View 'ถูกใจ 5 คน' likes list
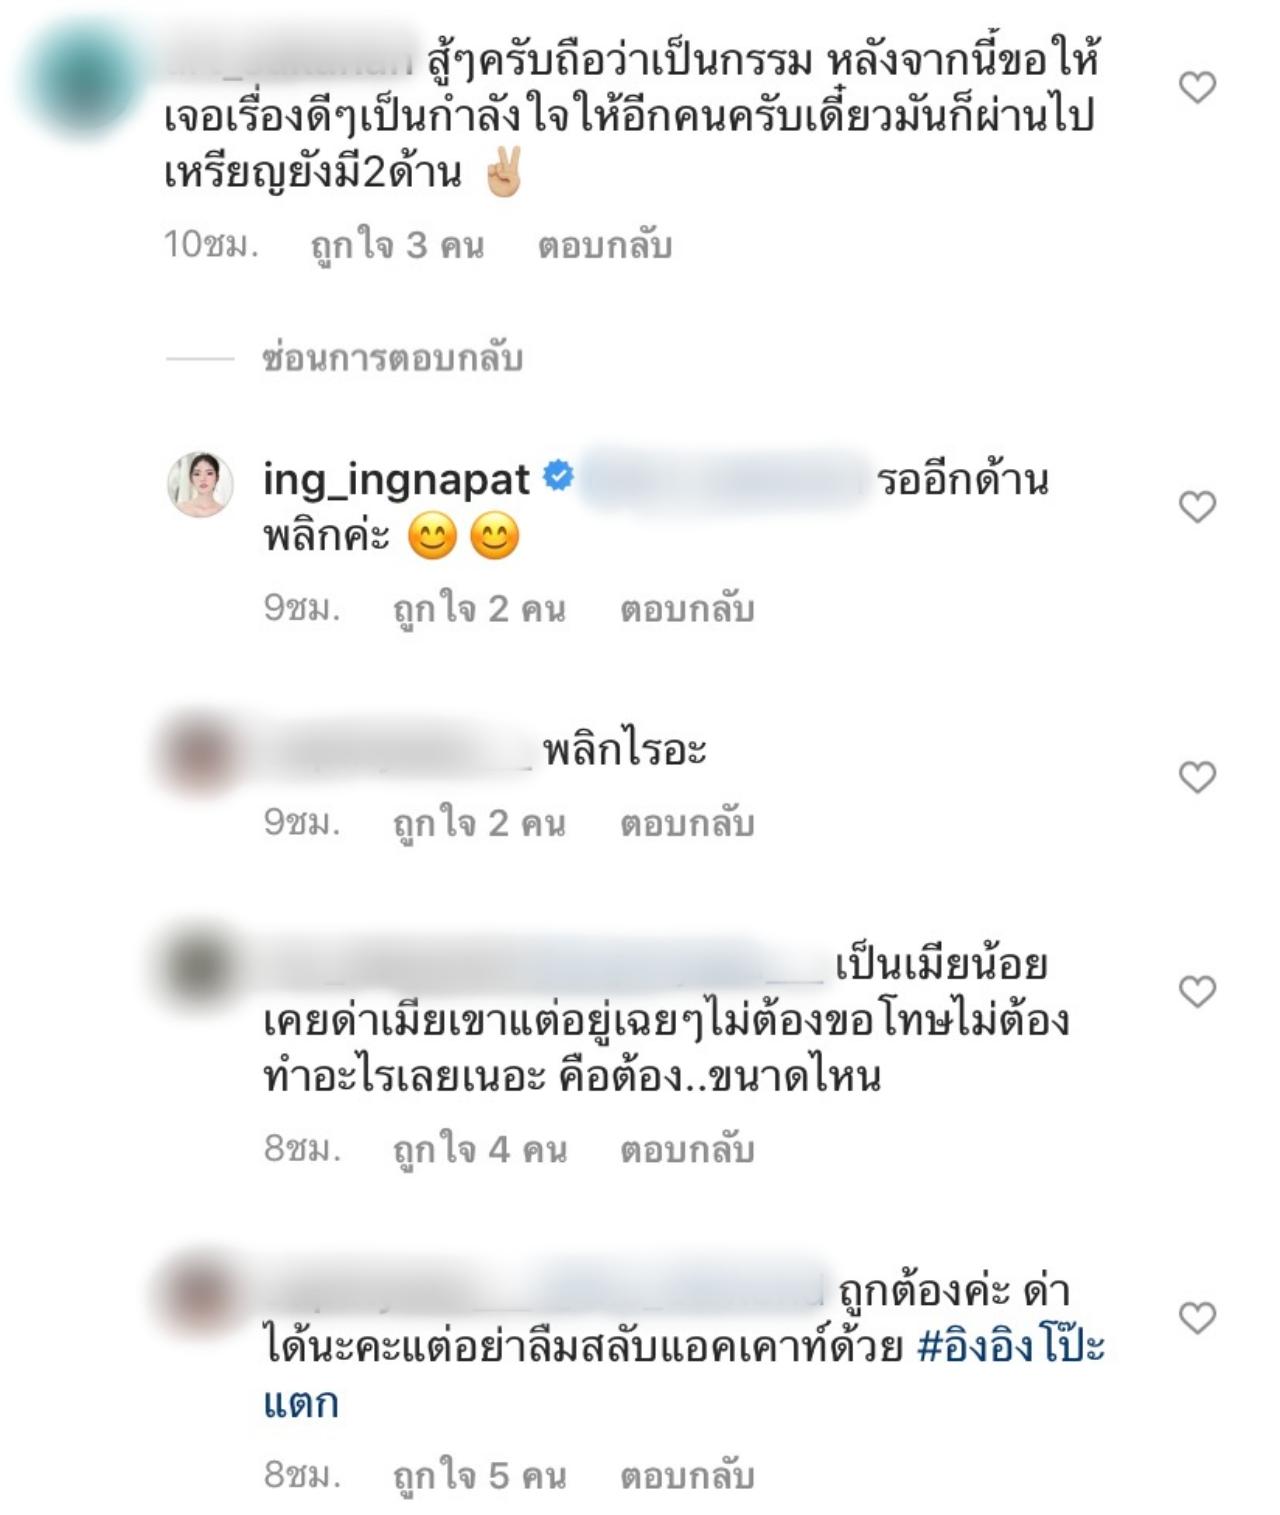 click(x=479, y=1476)
